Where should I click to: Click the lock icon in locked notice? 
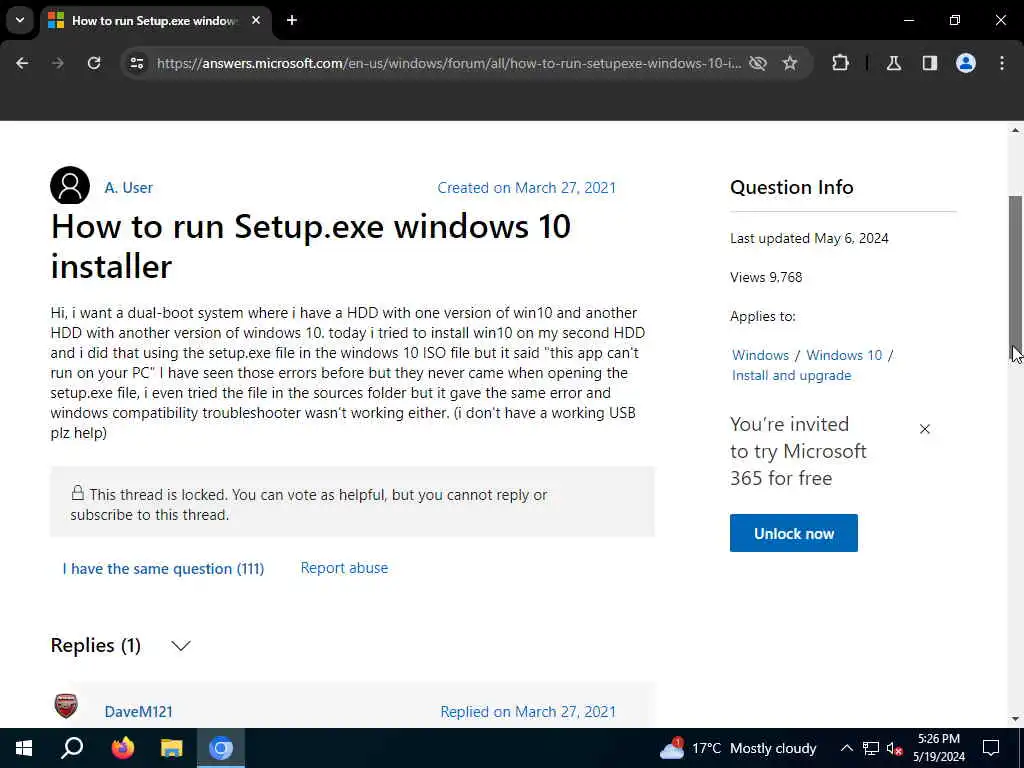tap(78, 493)
